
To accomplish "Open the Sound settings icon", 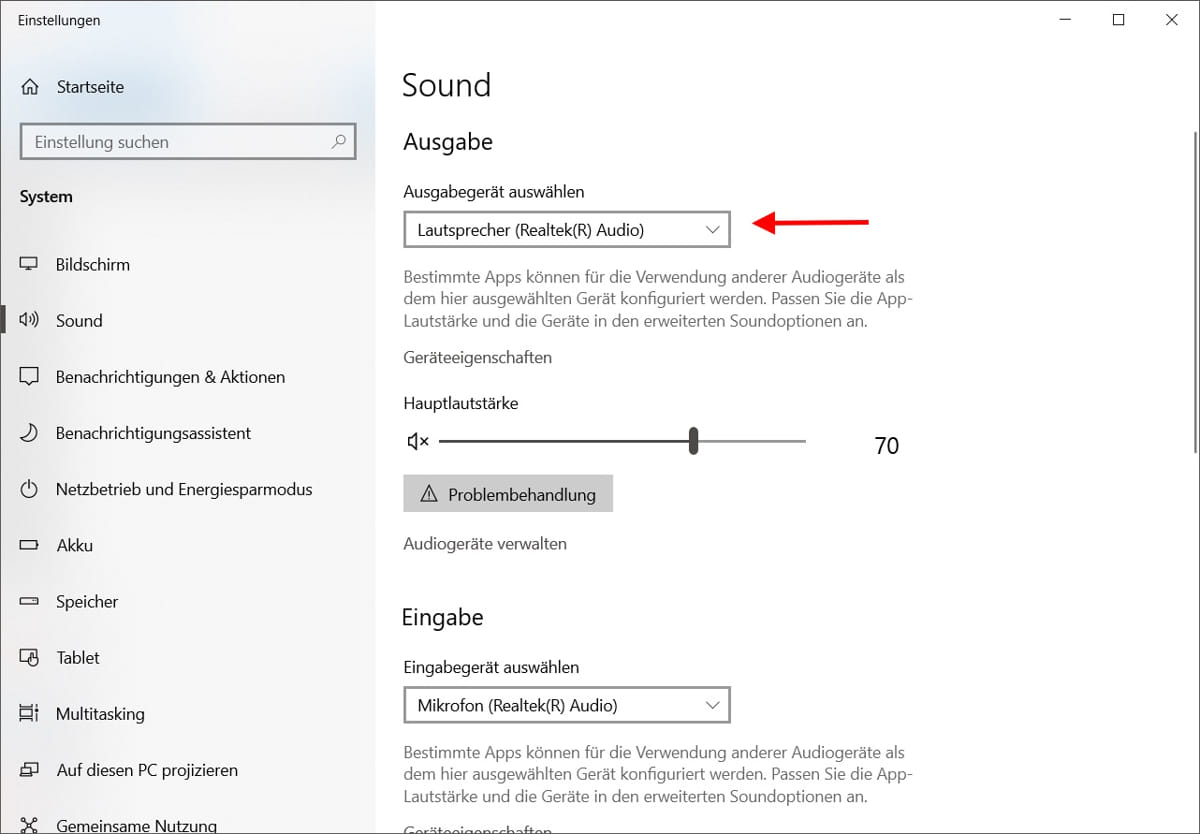I will coord(28,320).
